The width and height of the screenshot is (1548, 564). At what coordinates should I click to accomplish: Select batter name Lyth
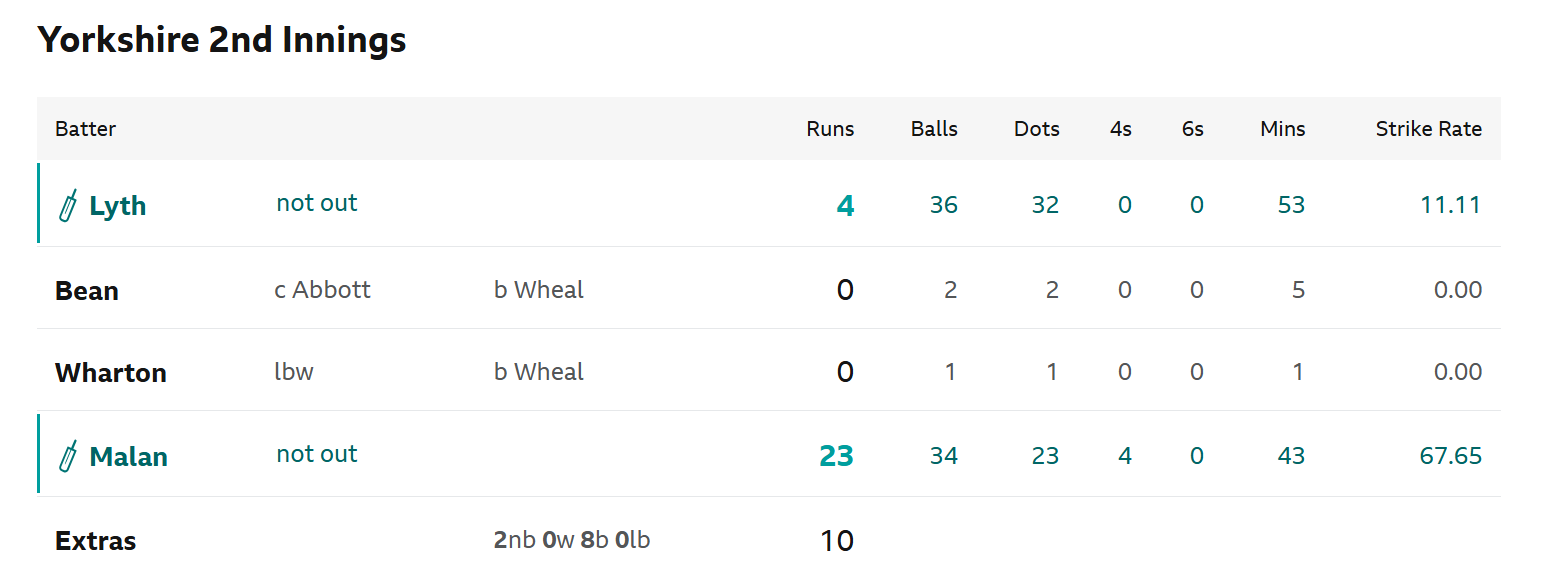click(117, 206)
